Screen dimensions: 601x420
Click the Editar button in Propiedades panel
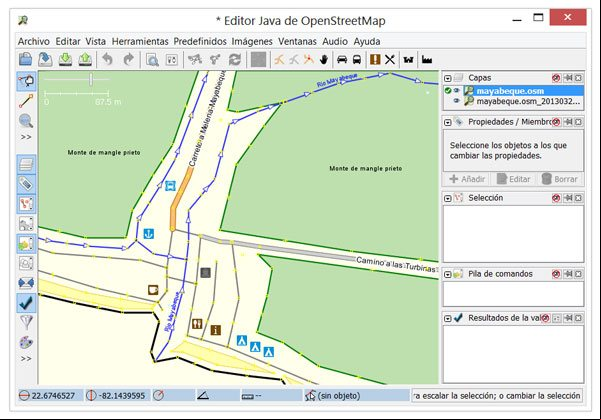[x=514, y=179]
